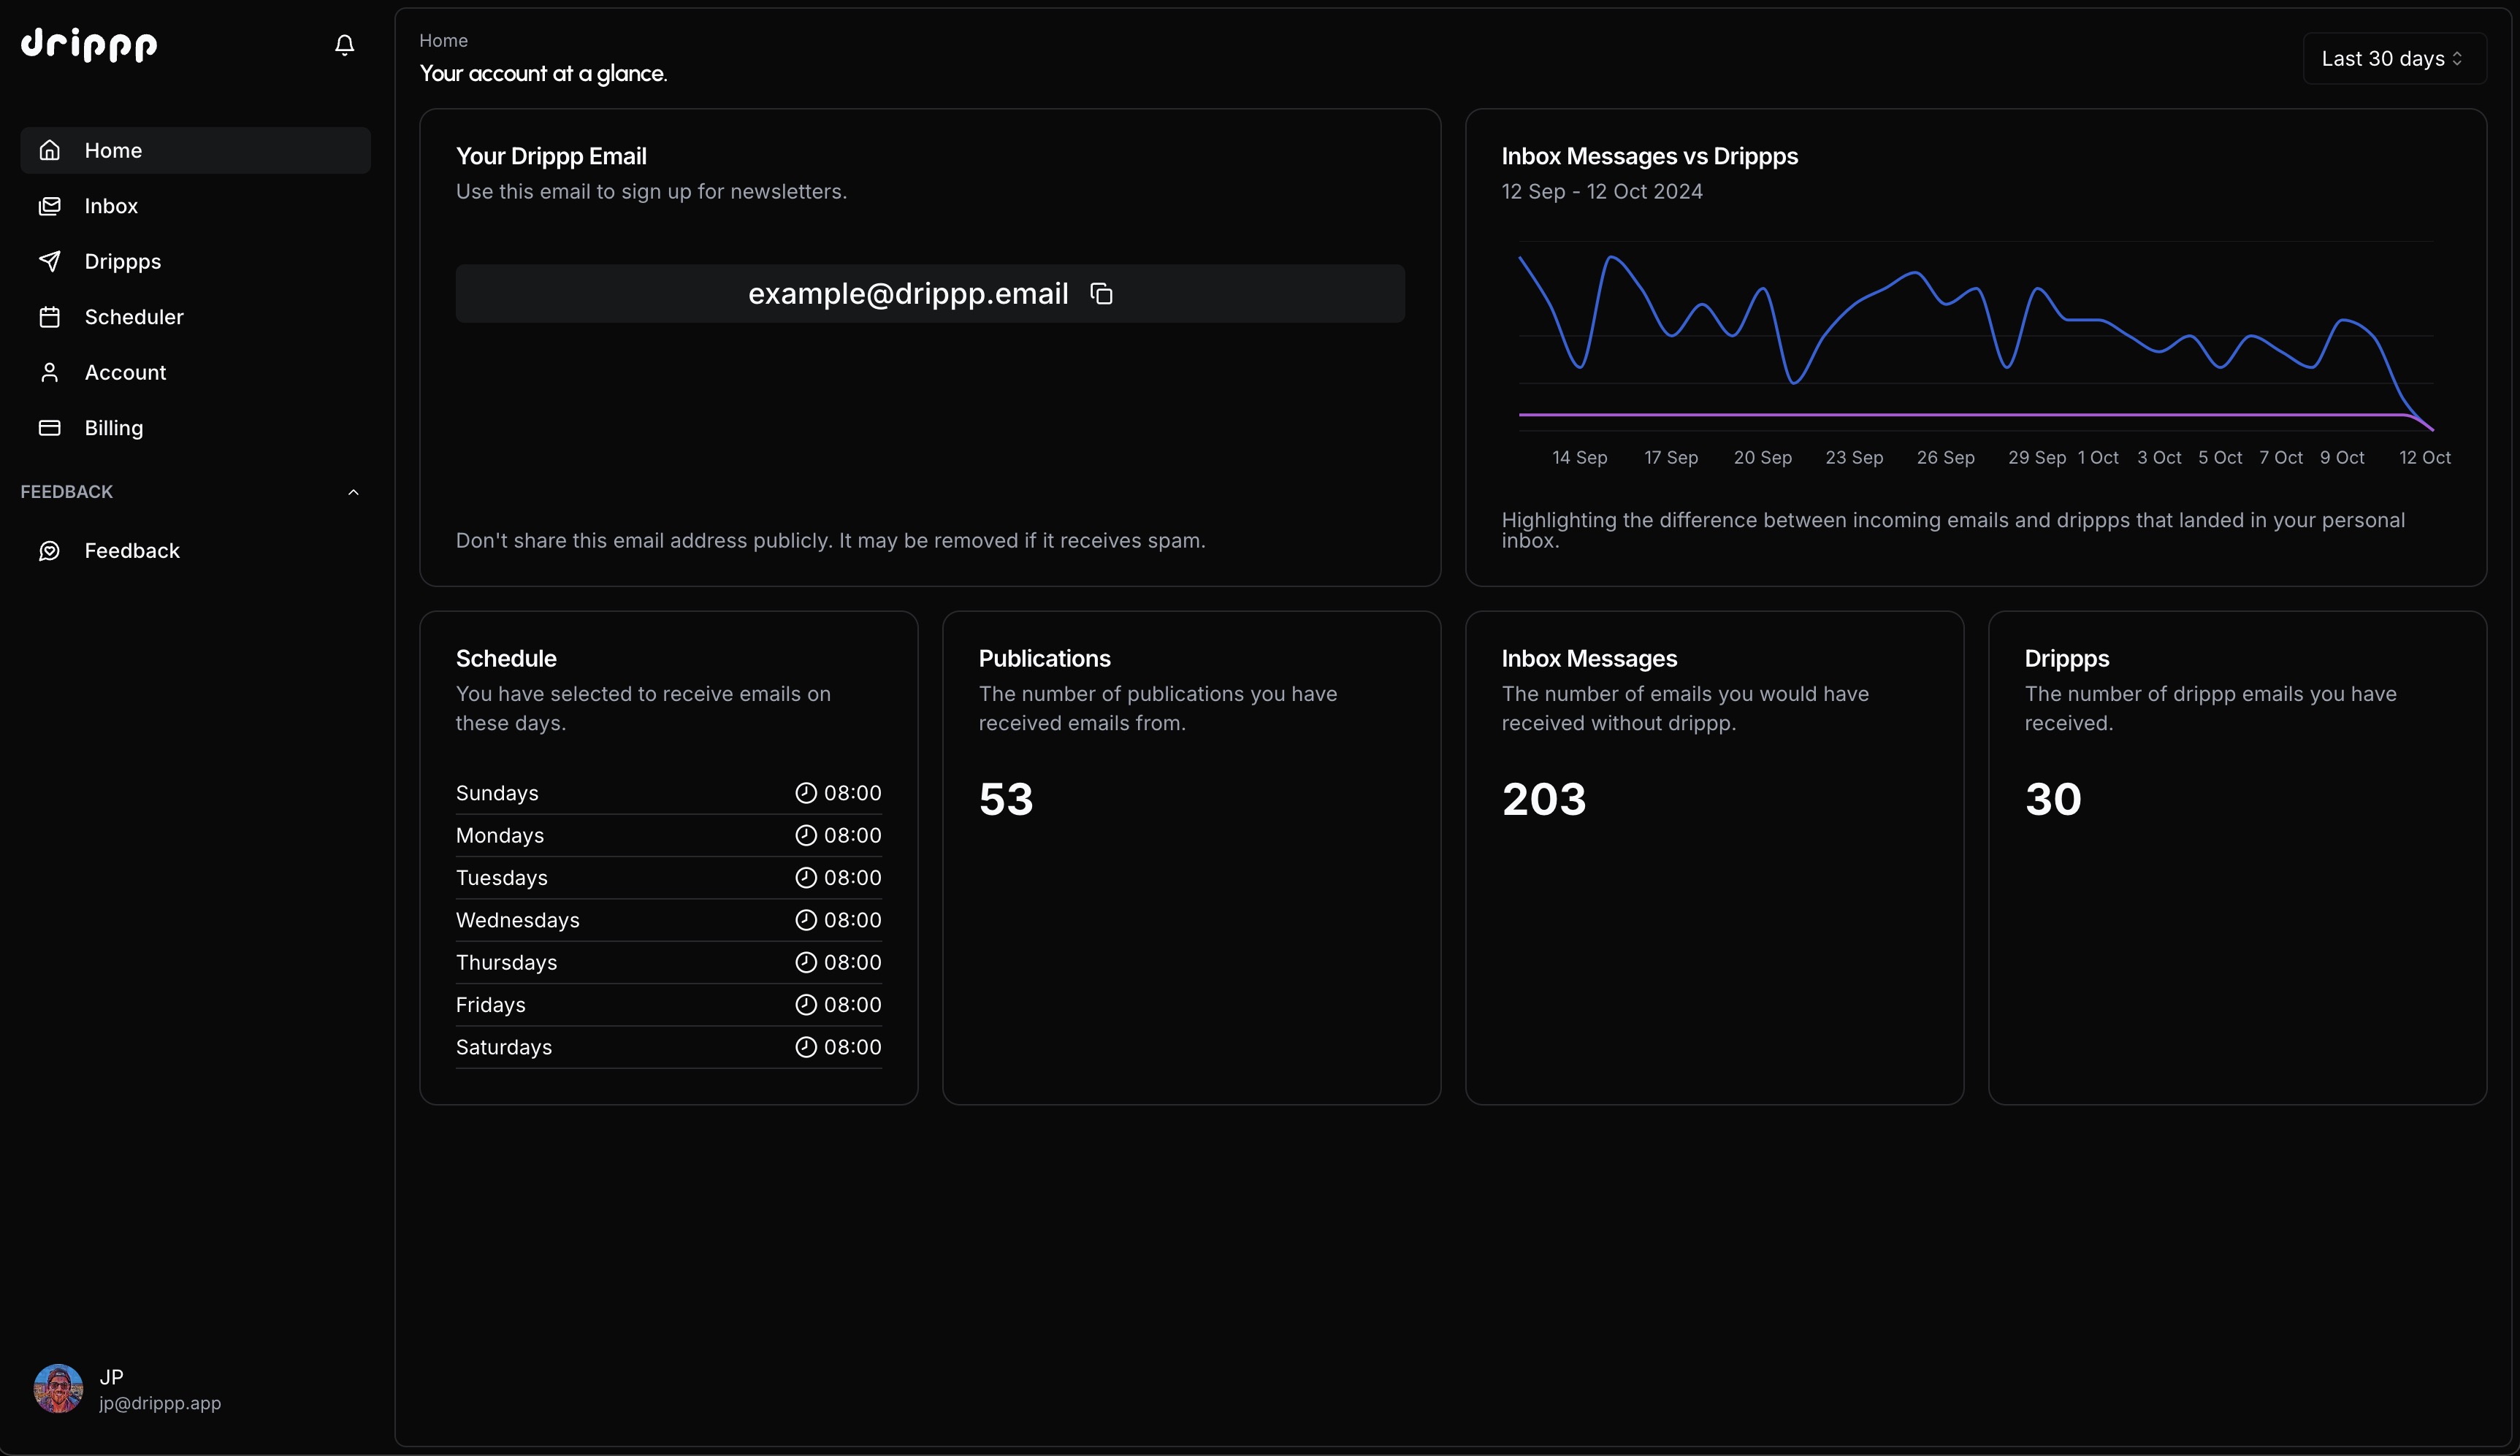
Task: Click the drippp logo
Action: (x=89, y=45)
